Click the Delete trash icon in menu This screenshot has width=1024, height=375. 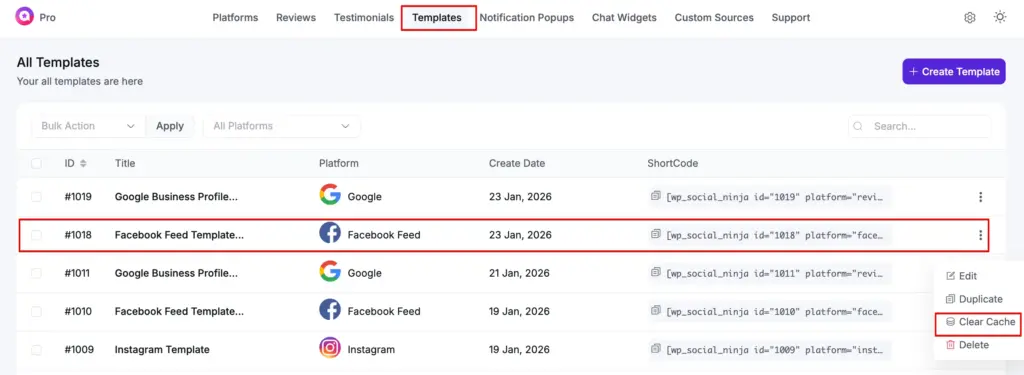950,345
